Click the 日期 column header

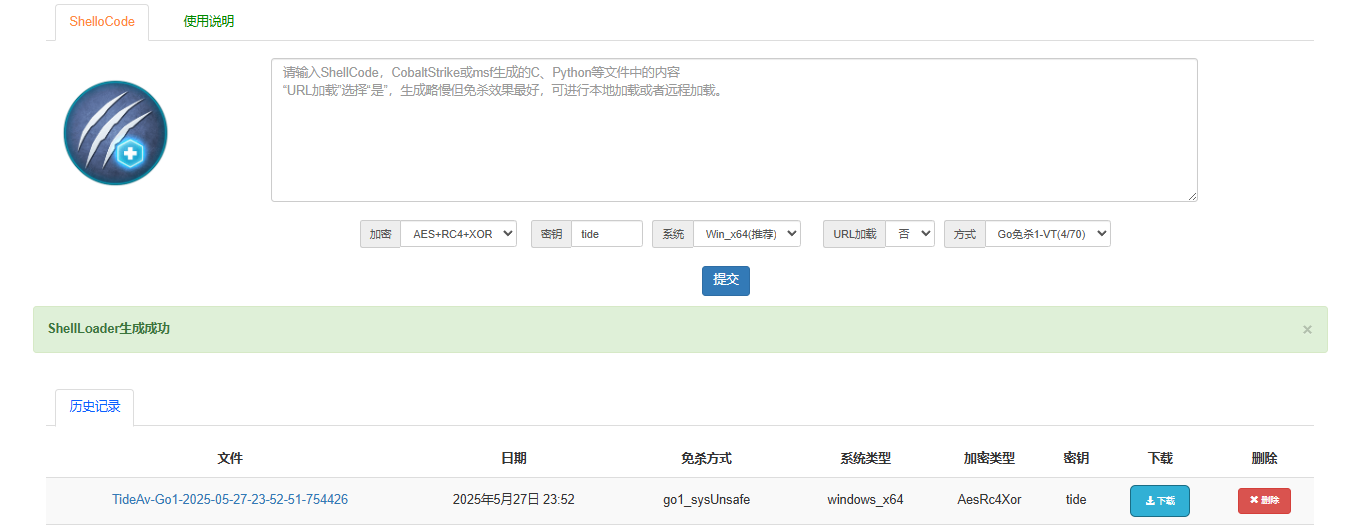513,458
